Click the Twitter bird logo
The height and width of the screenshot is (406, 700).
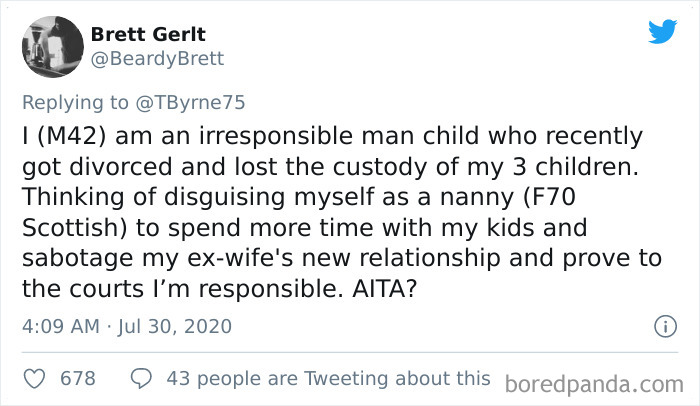661,31
